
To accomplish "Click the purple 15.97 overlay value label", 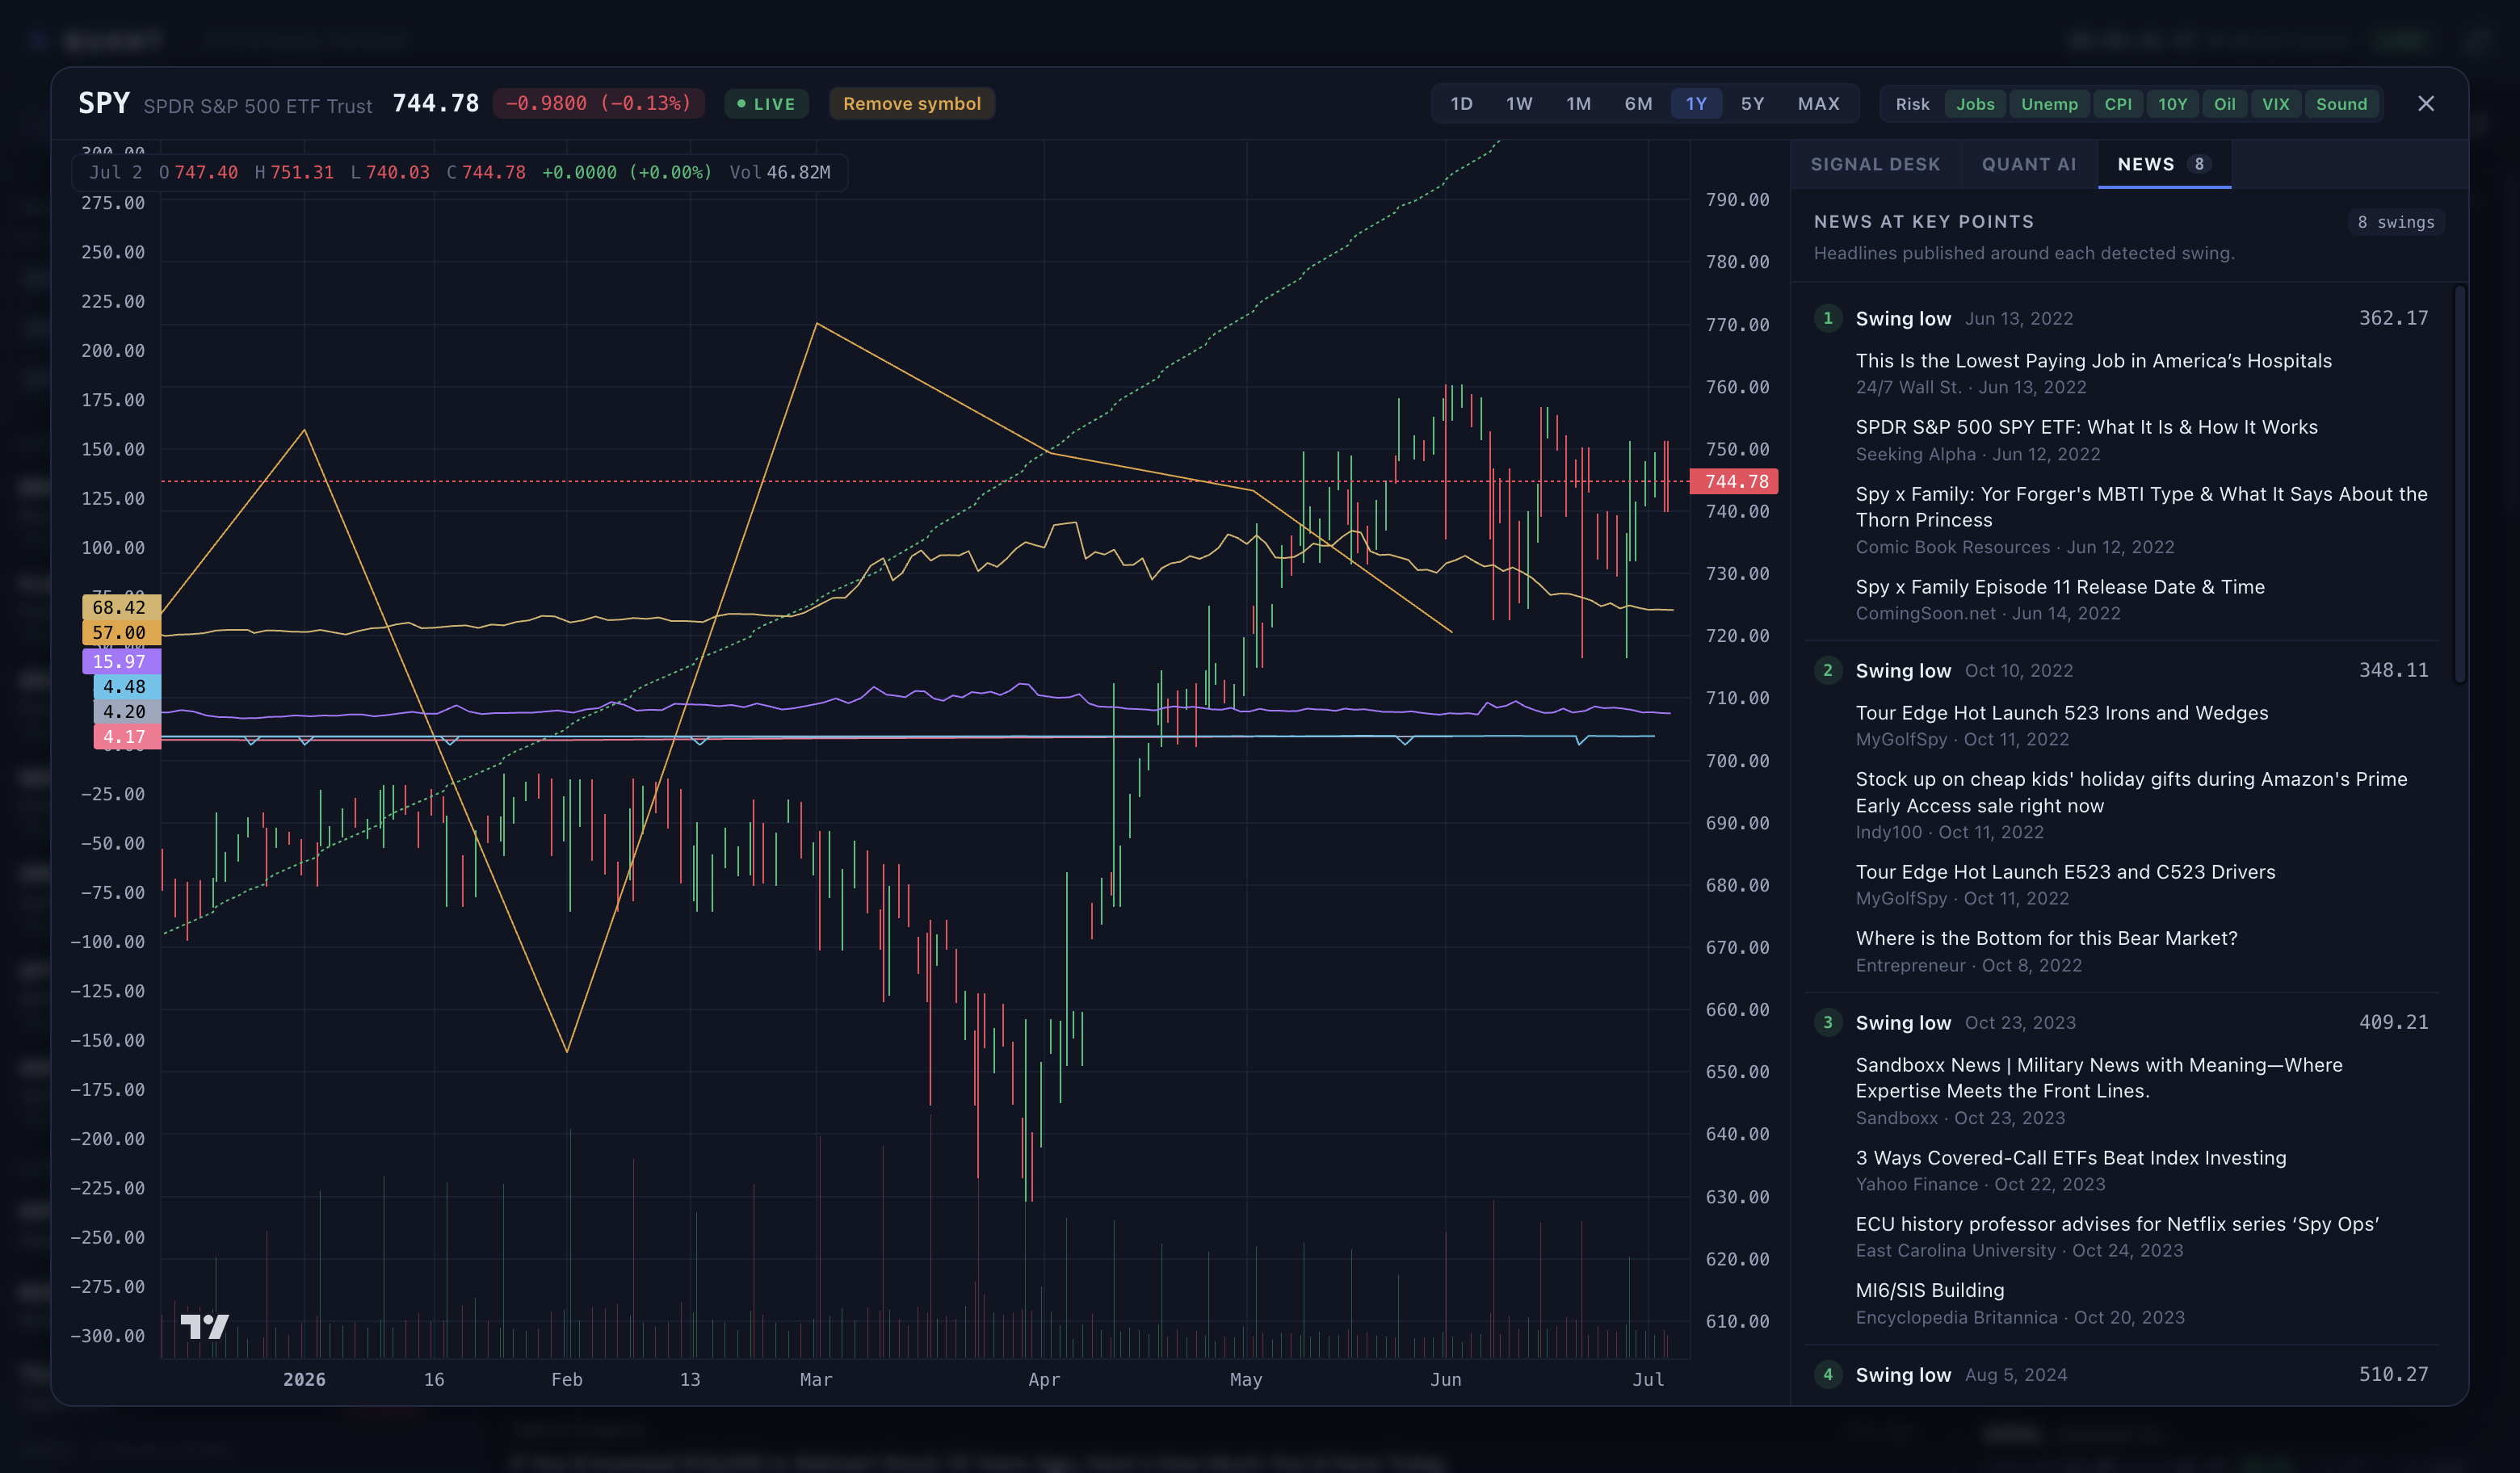I will 121,661.
